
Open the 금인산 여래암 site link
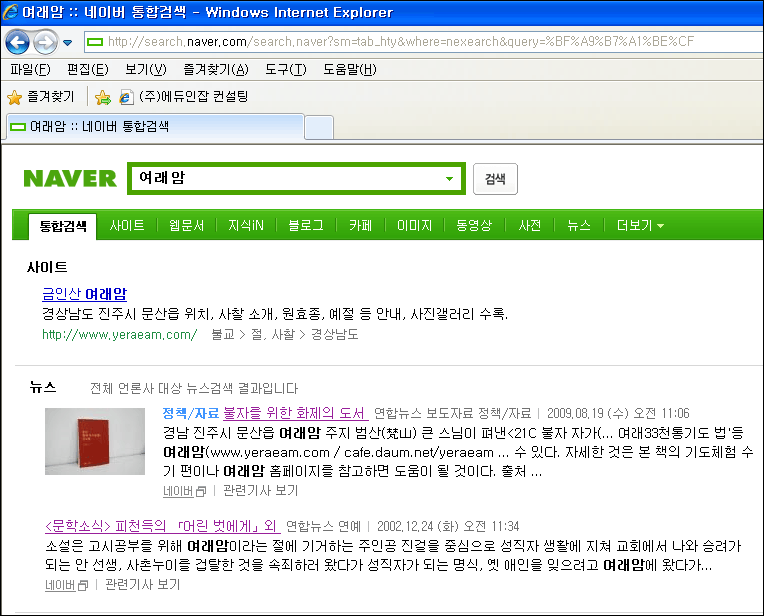tap(84, 294)
